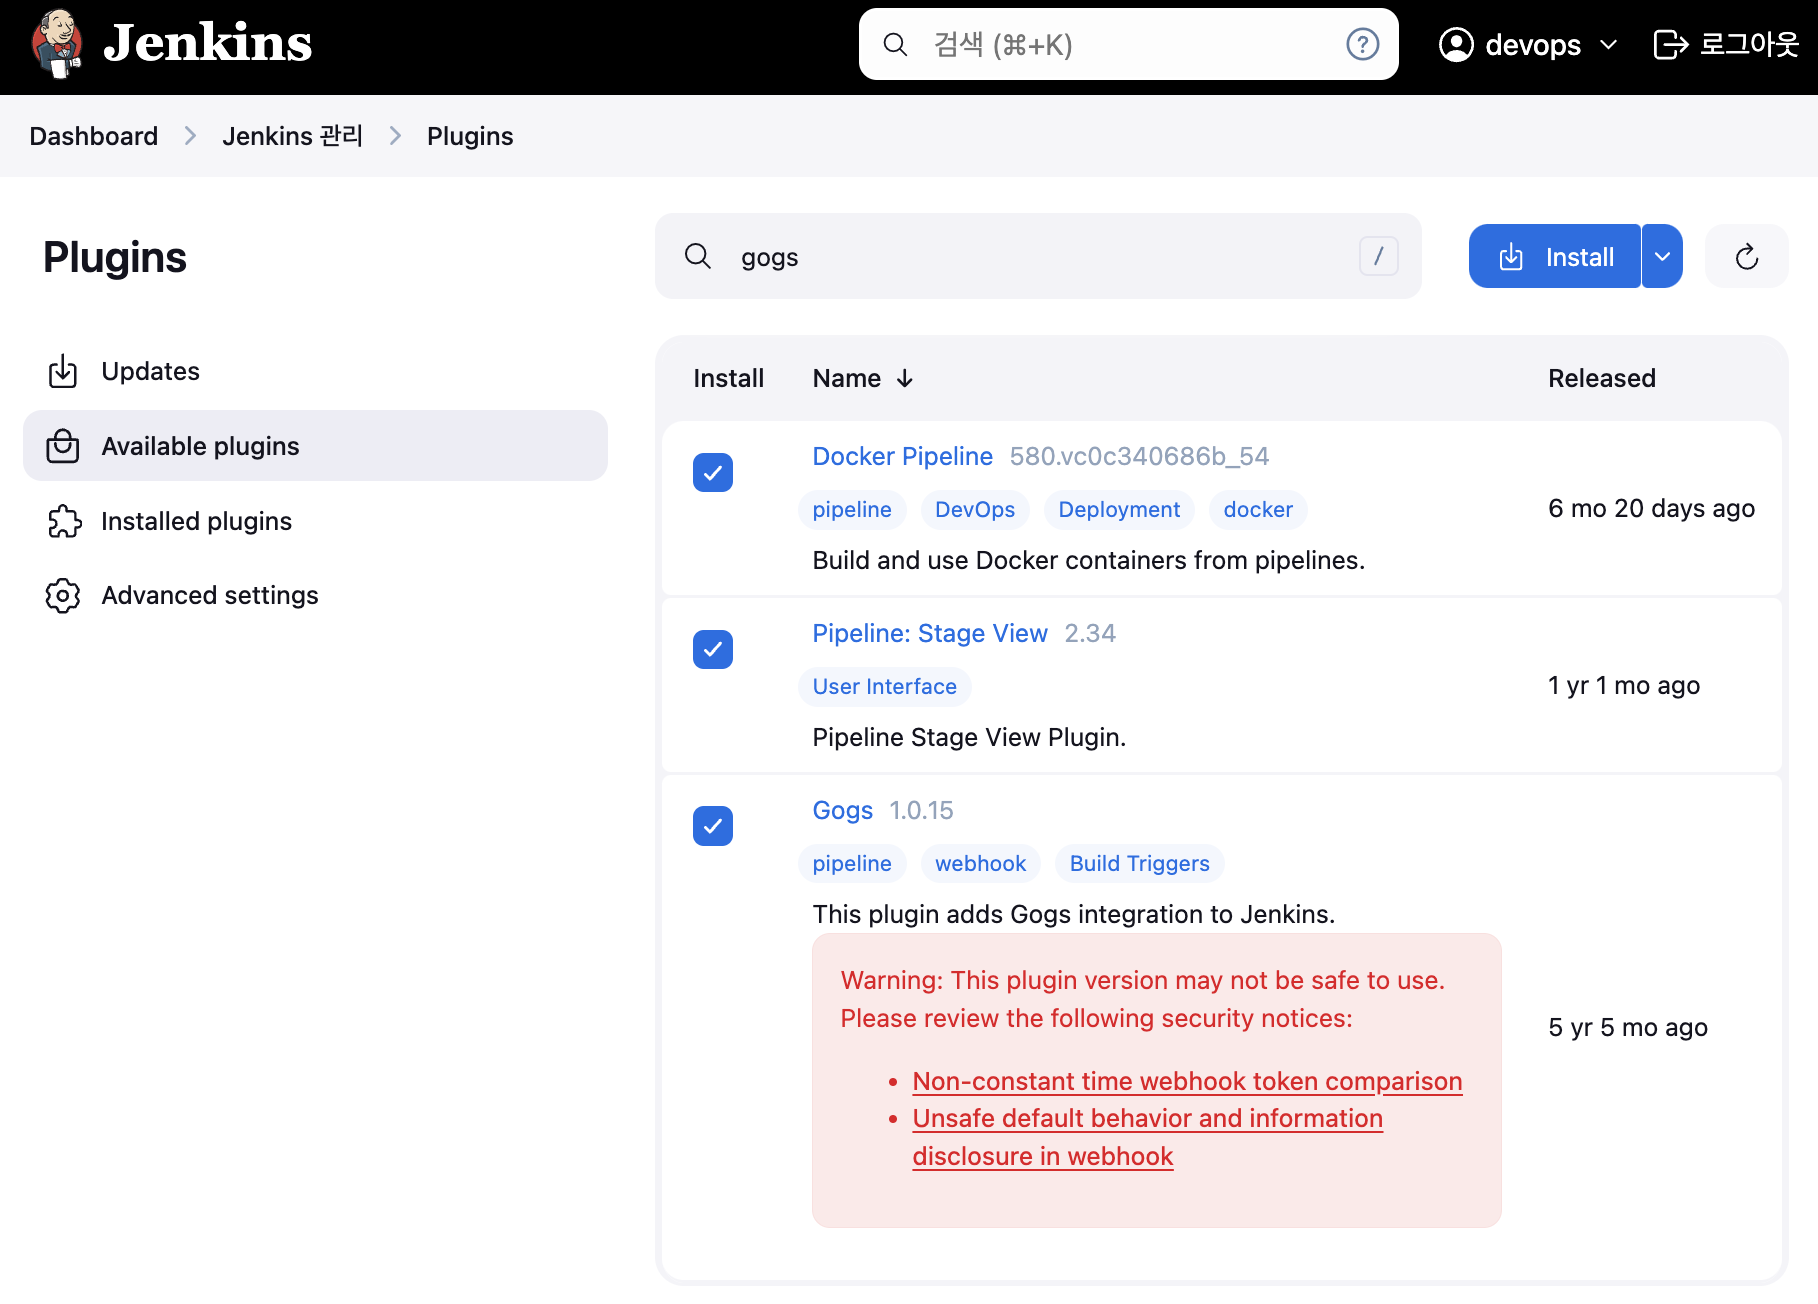Click the Advanced settings gear icon
The width and height of the screenshot is (1818, 1304).
[63, 595]
